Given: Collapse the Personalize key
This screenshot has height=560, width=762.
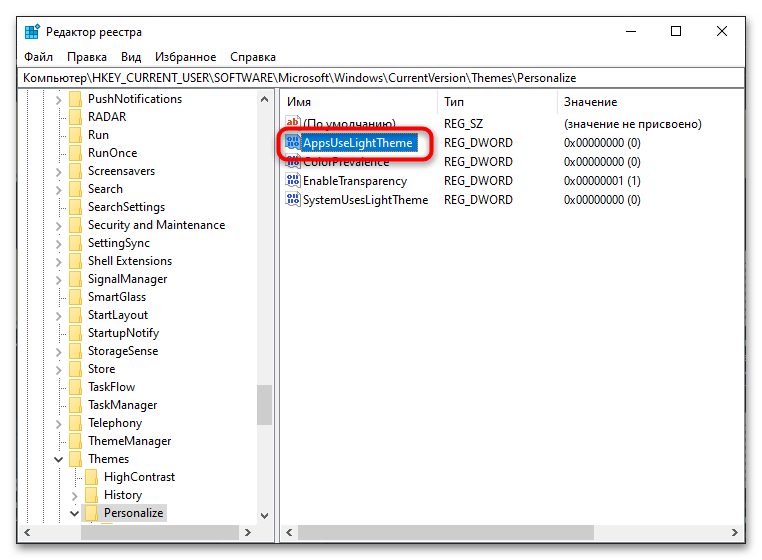Looking at the screenshot, I should (75, 513).
